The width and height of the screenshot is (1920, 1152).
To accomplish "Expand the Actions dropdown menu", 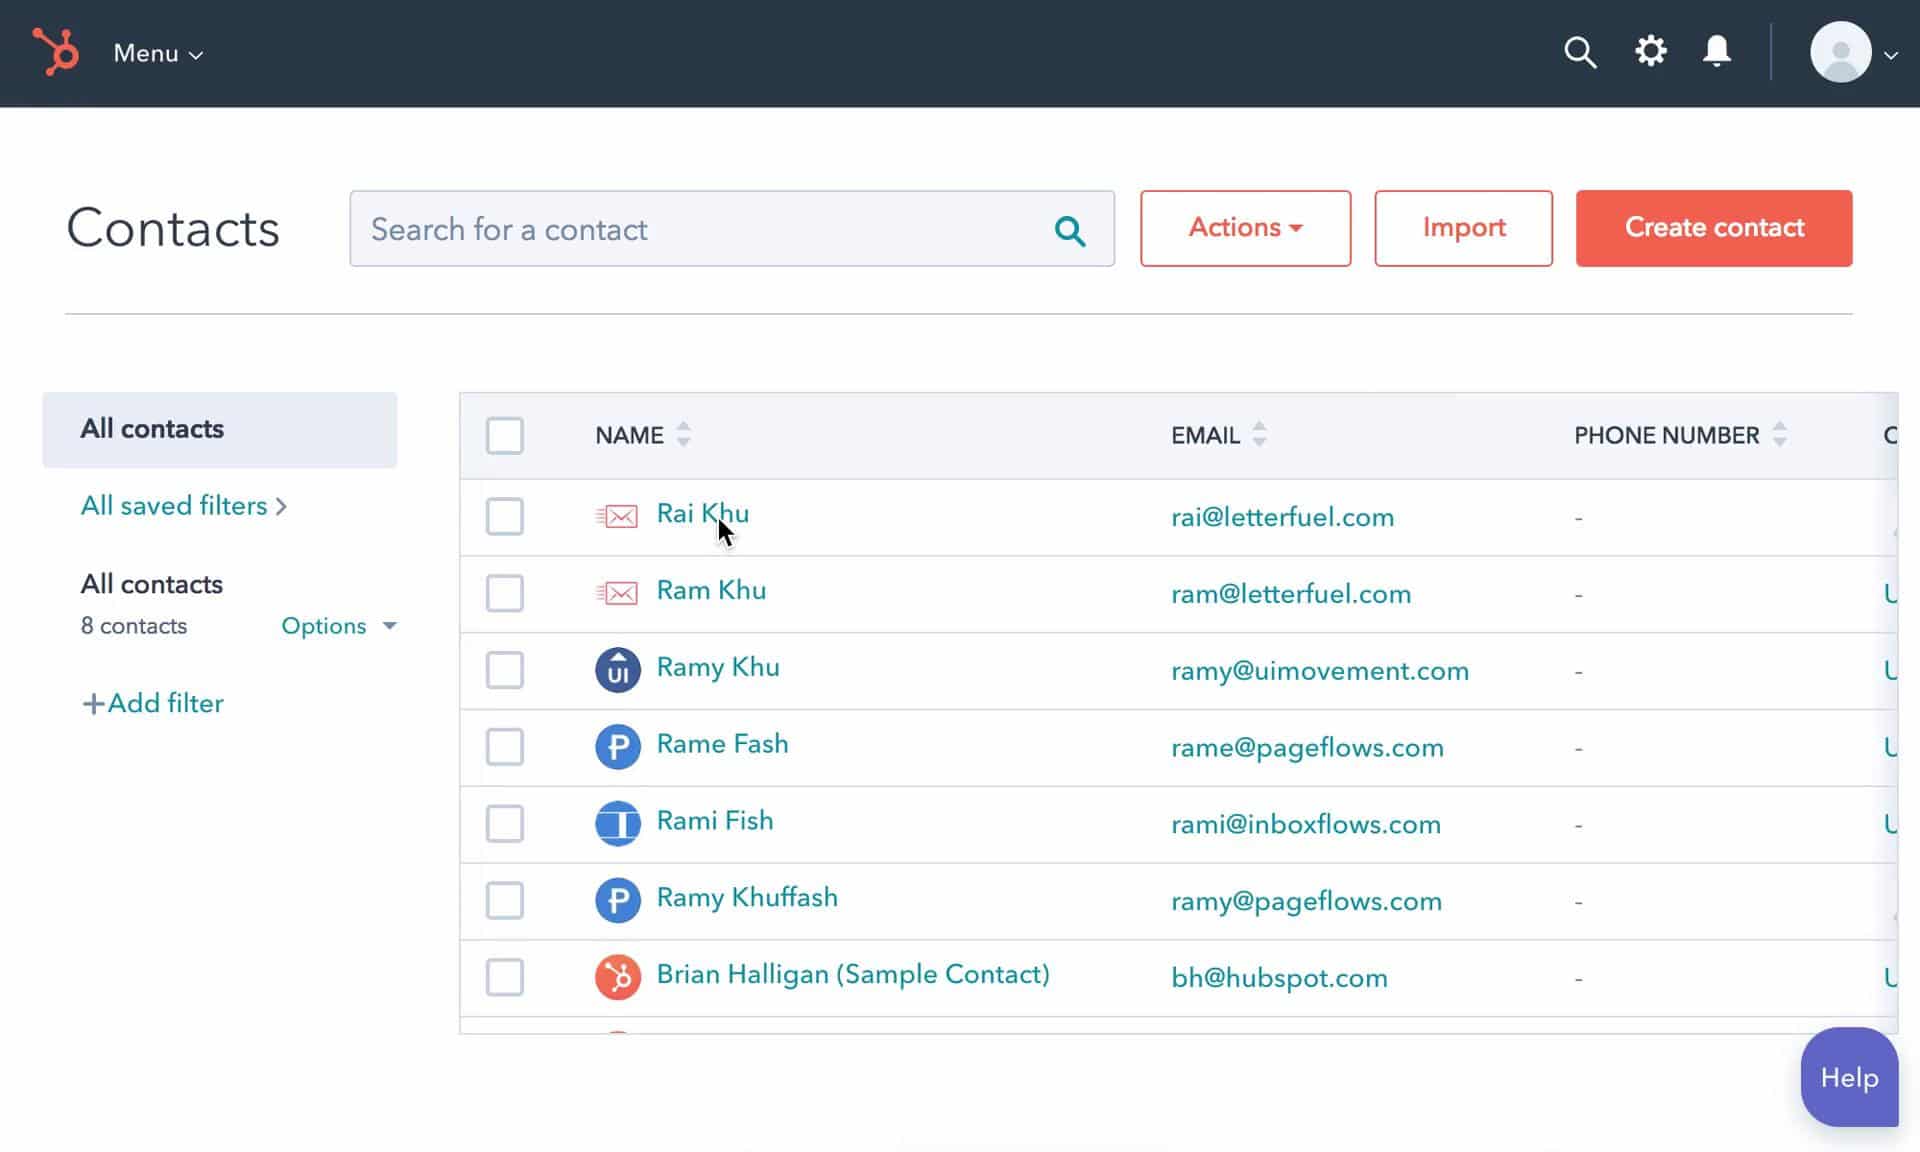I will tap(1243, 226).
